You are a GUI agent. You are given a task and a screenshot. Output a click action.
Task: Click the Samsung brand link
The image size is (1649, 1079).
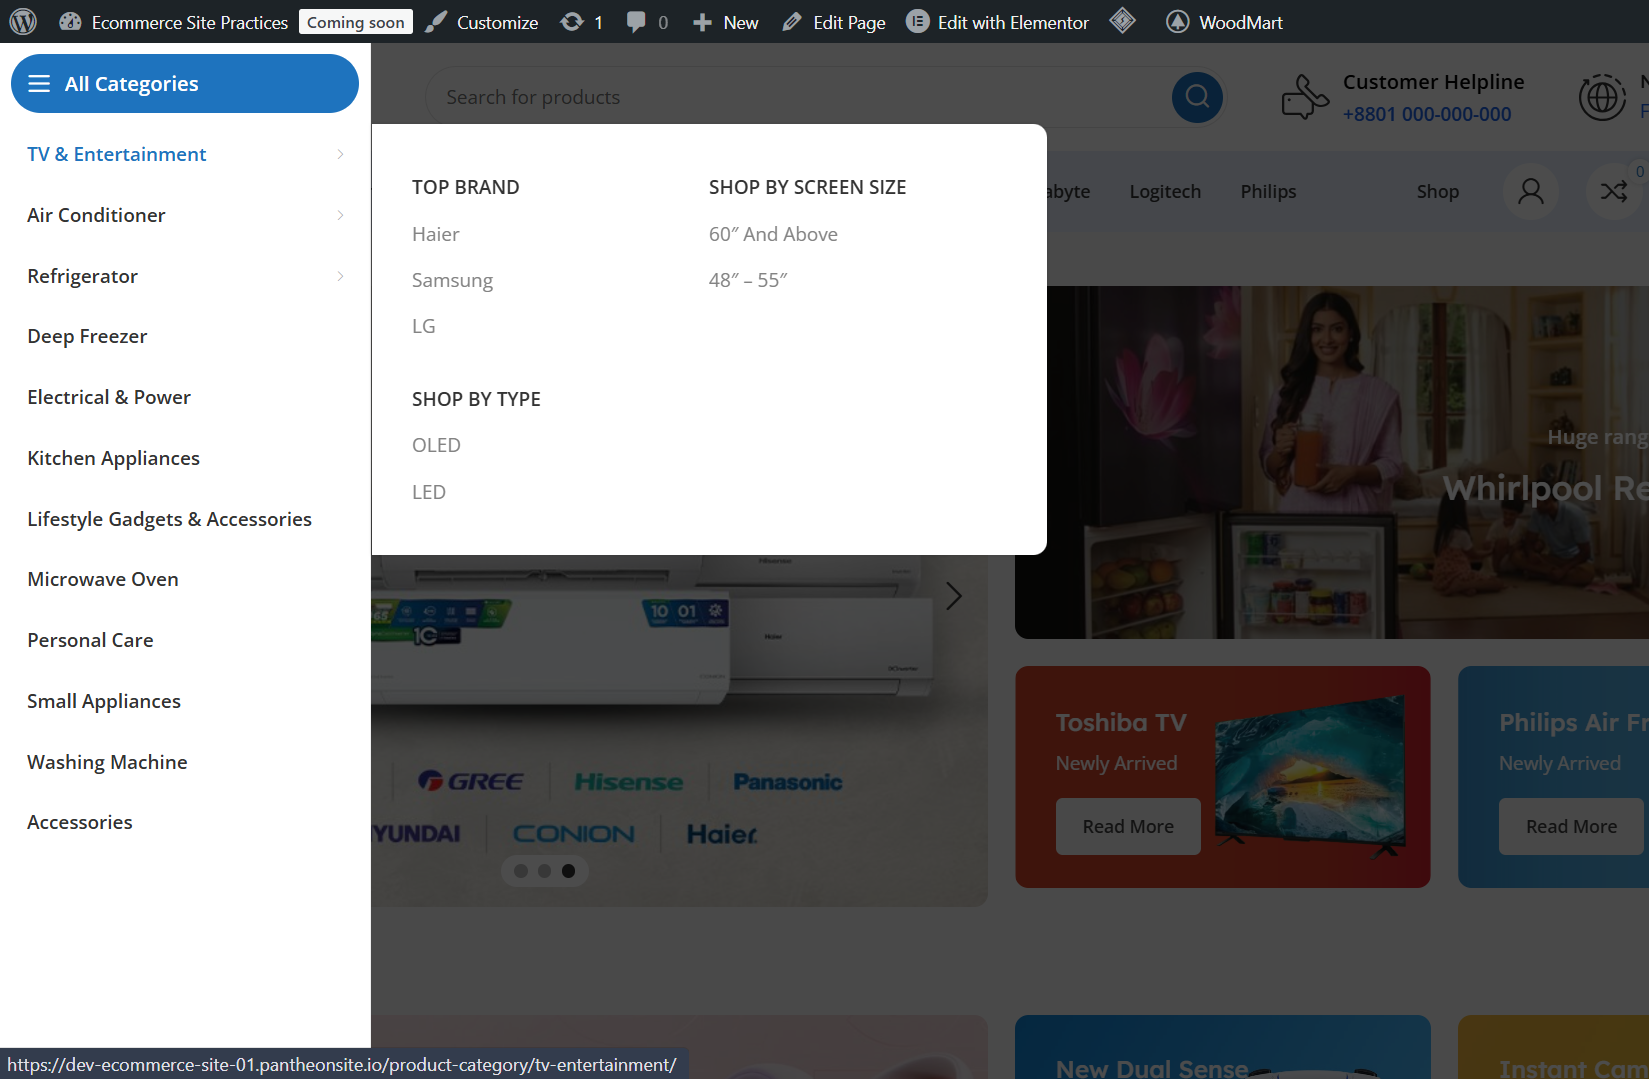pos(452,280)
